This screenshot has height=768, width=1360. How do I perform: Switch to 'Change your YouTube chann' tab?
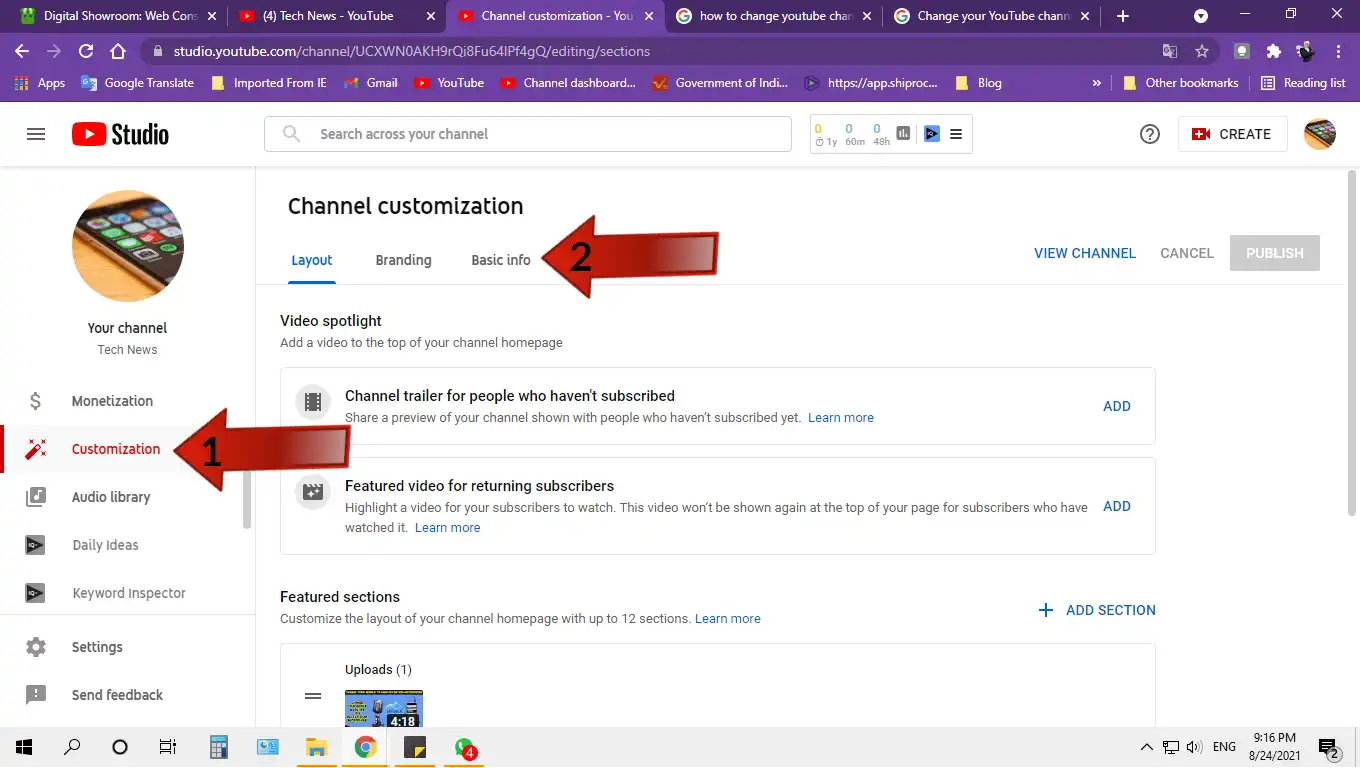tap(991, 16)
